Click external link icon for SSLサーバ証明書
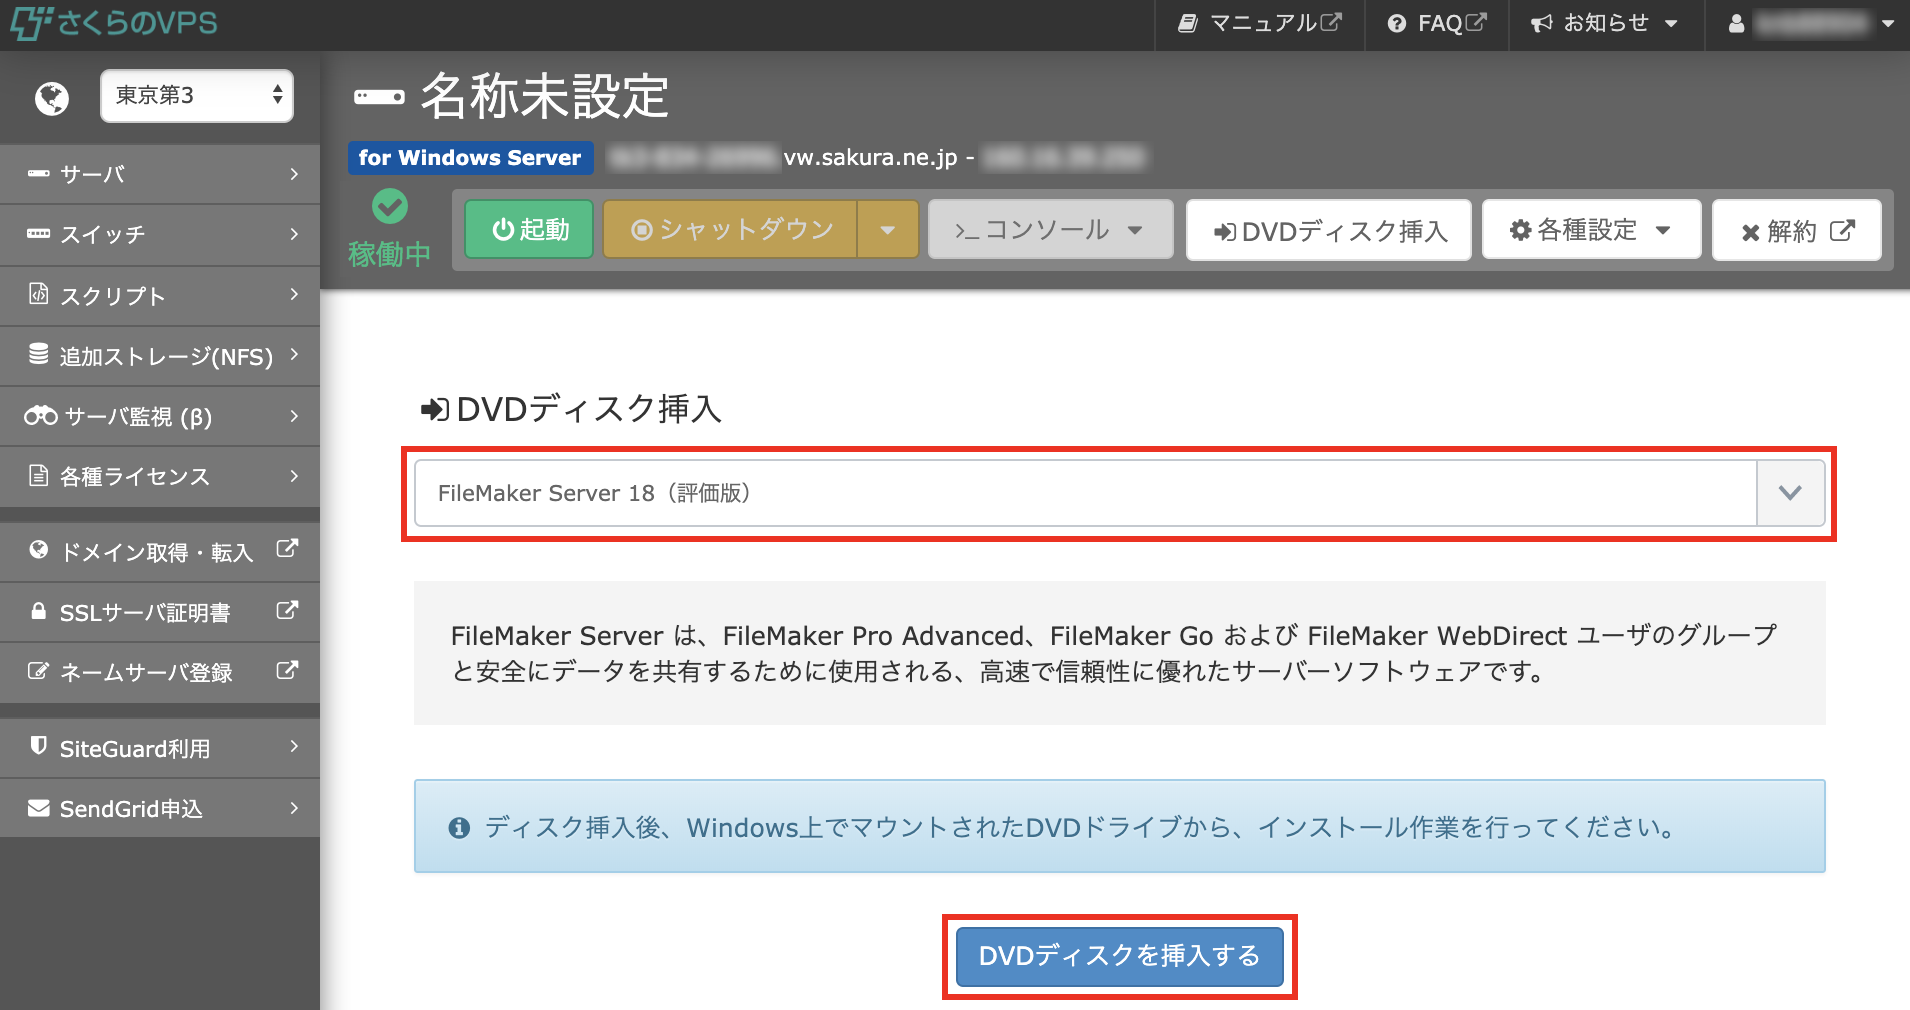1910x1010 pixels. click(x=287, y=610)
